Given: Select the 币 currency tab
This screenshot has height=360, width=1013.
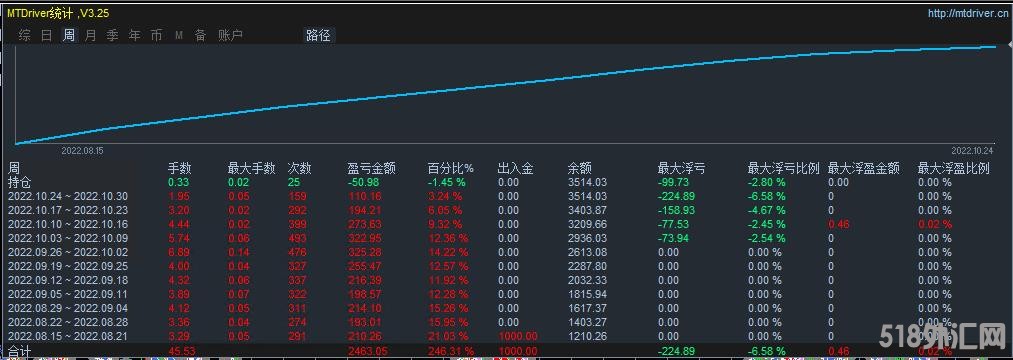Looking at the screenshot, I should click(x=156, y=36).
